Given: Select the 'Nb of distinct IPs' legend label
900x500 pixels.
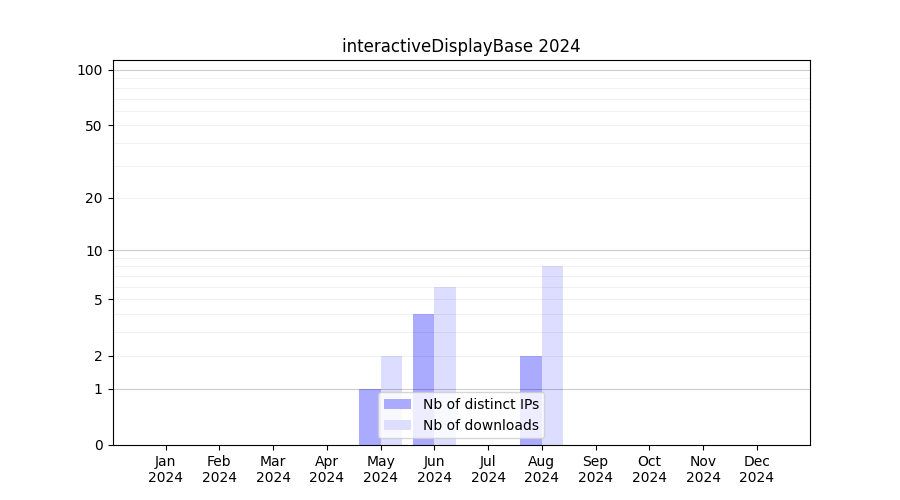Looking at the screenshot, I should click(x=480, y=404).
